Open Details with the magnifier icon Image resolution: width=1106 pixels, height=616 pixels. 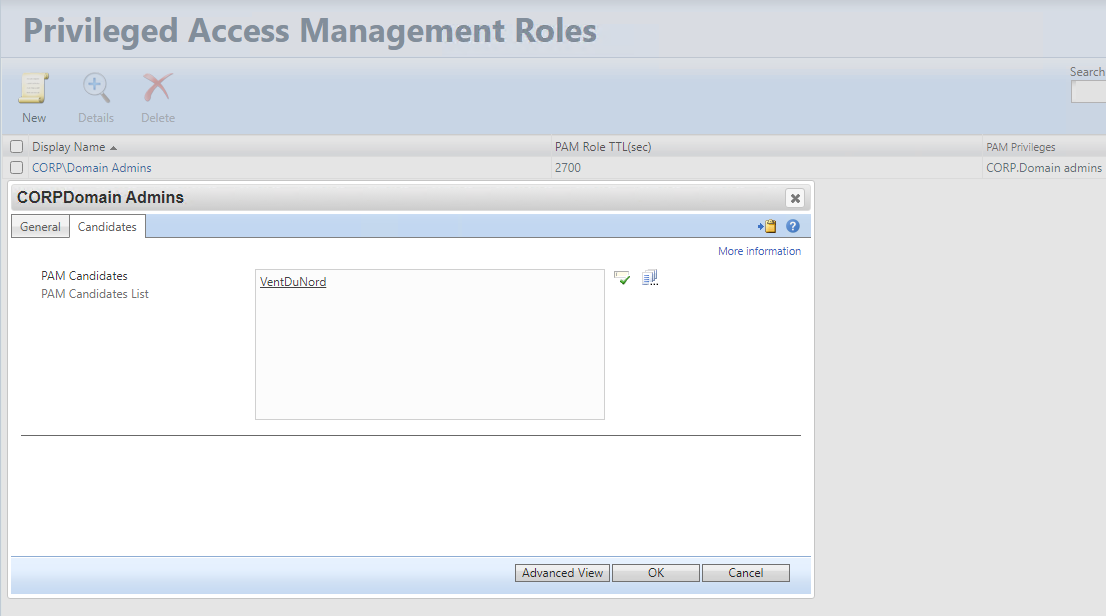(96, 89)
